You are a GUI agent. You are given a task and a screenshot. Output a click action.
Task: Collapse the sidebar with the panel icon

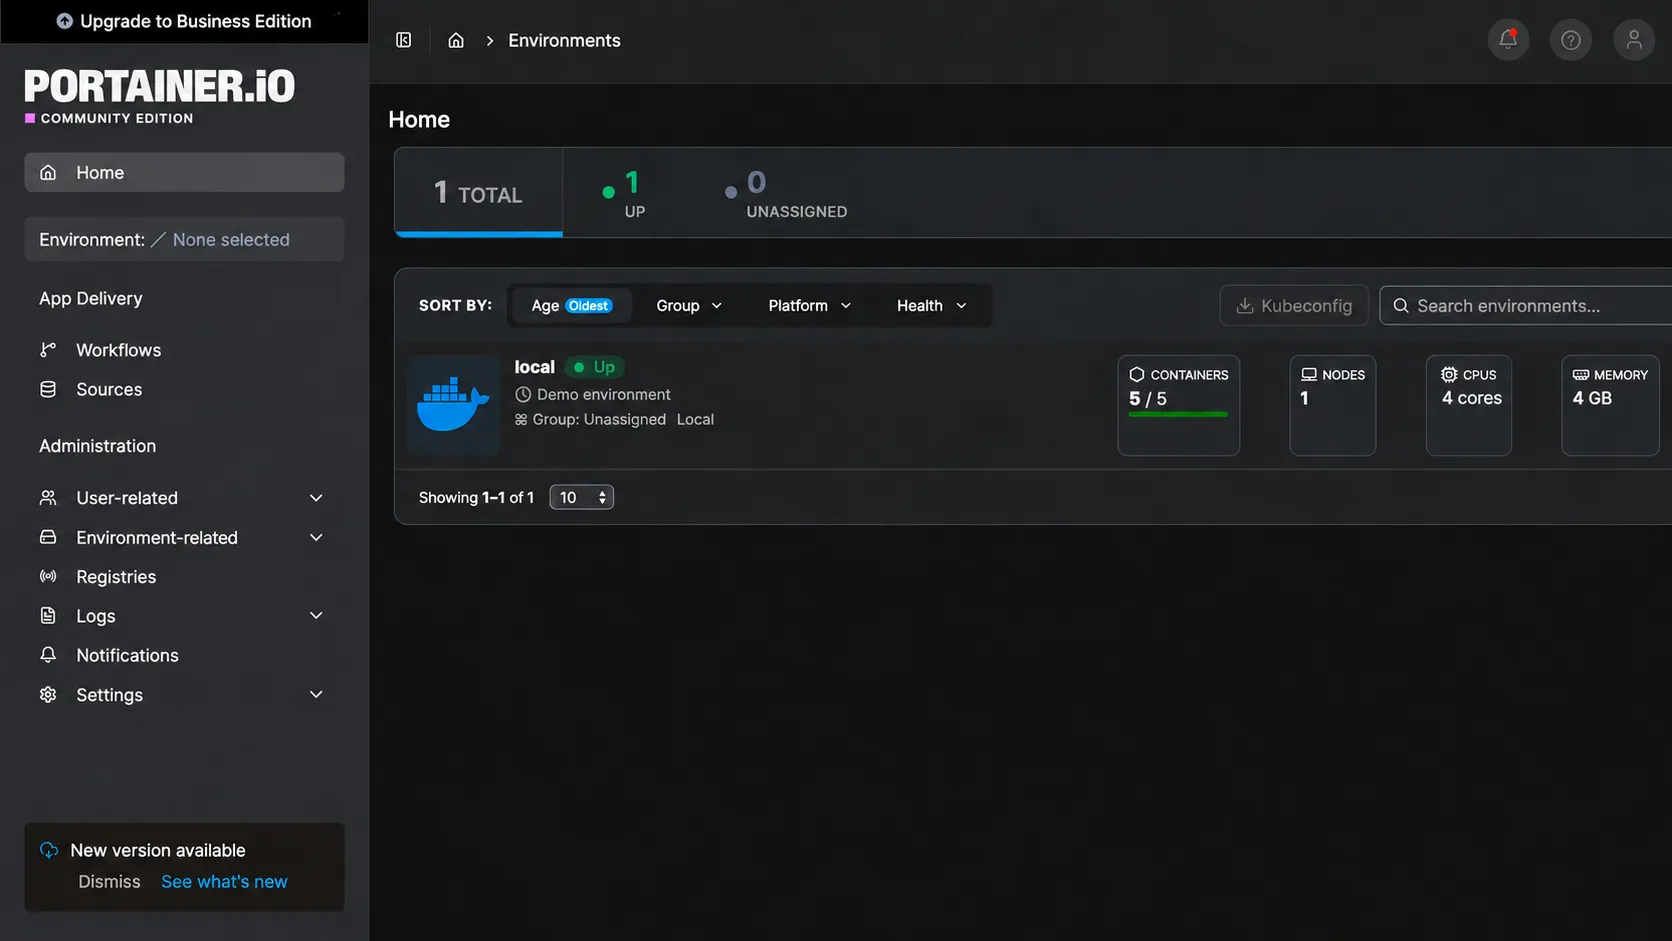(x=404, y=40)
